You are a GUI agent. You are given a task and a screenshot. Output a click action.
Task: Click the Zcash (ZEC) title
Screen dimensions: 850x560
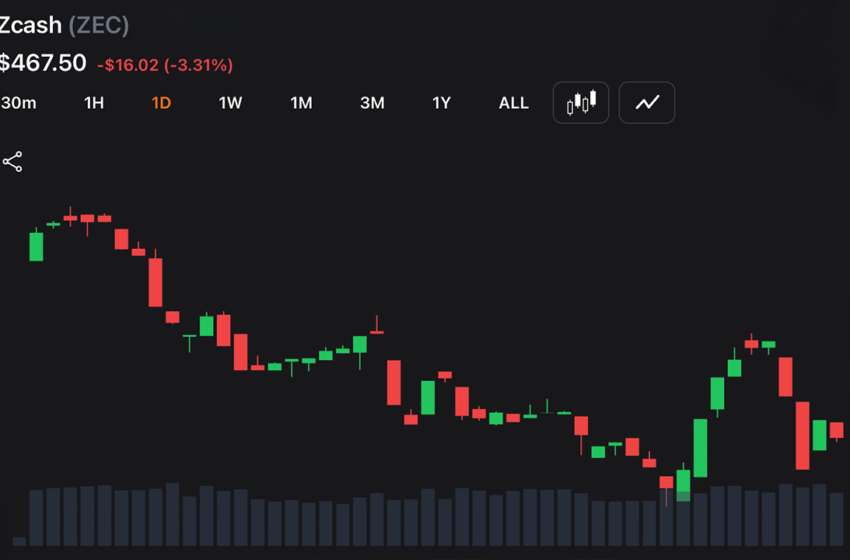tap(64, 25)
